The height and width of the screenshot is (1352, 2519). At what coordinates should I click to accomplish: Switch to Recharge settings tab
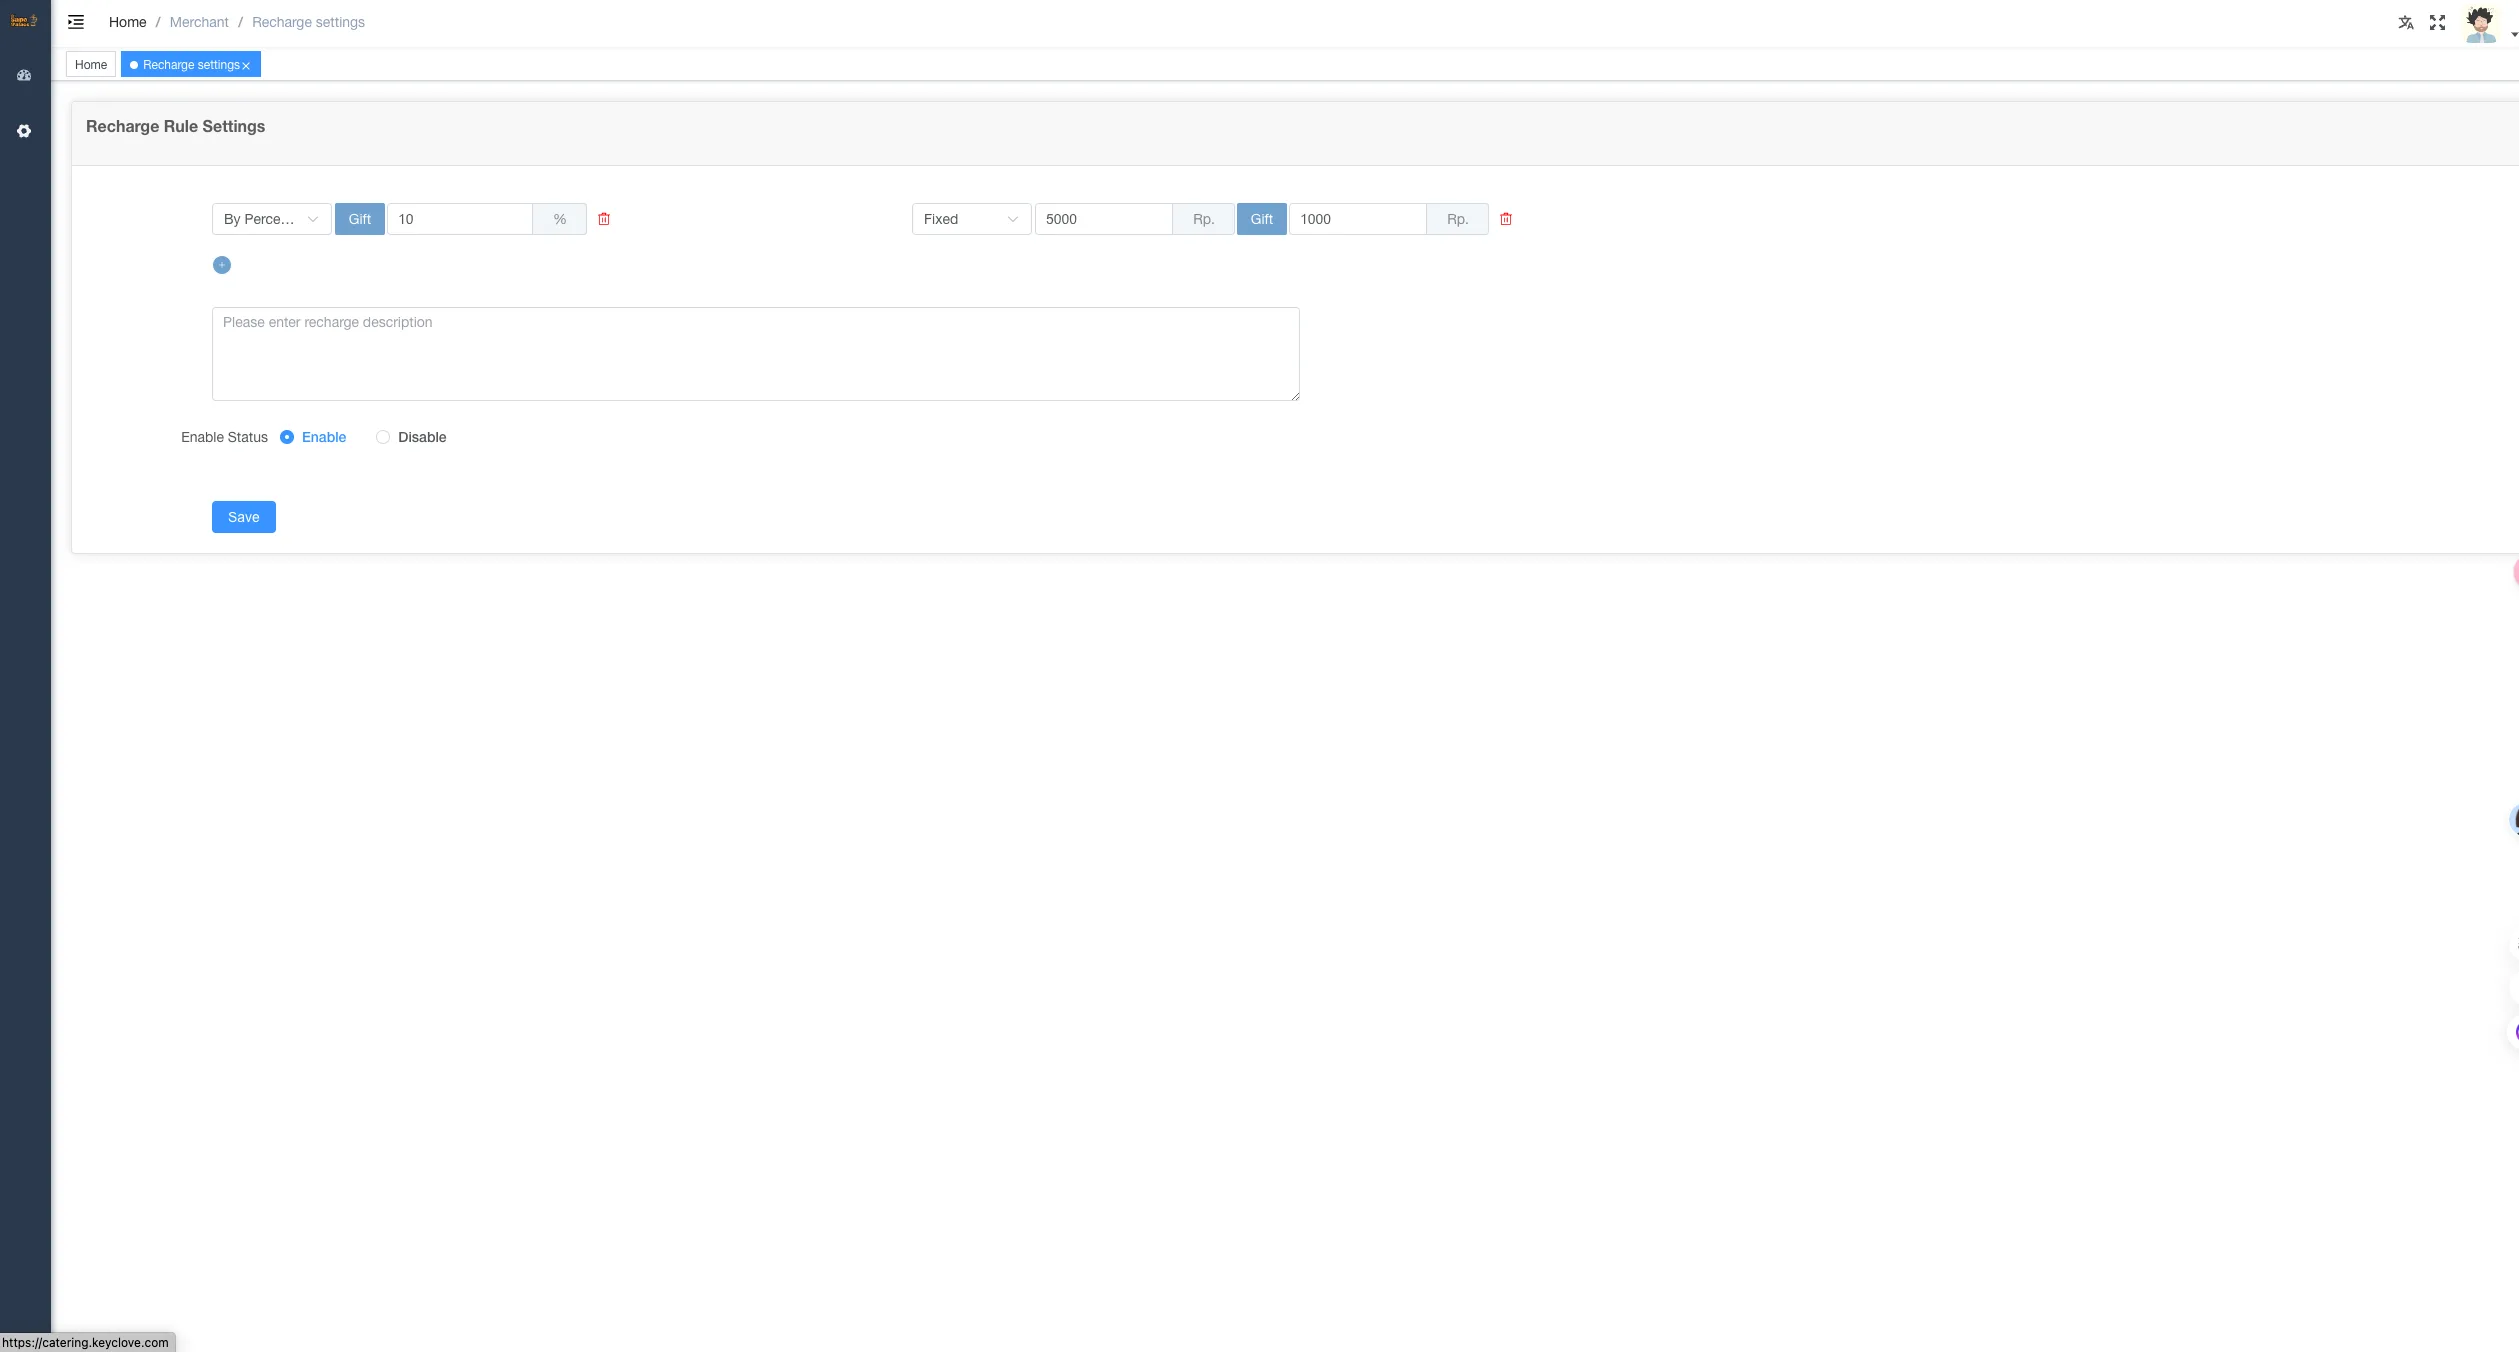point(191,65)
